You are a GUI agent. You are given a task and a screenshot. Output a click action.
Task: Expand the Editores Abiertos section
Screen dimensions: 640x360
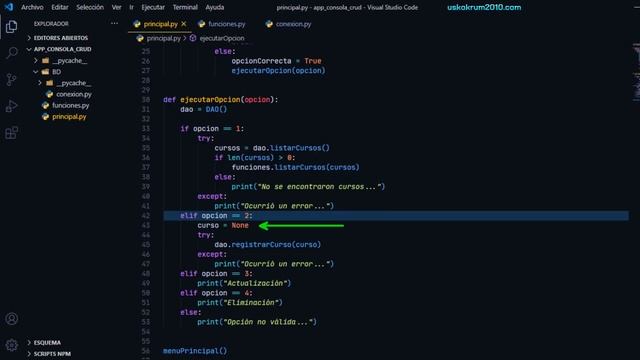[x=60, y=38]
